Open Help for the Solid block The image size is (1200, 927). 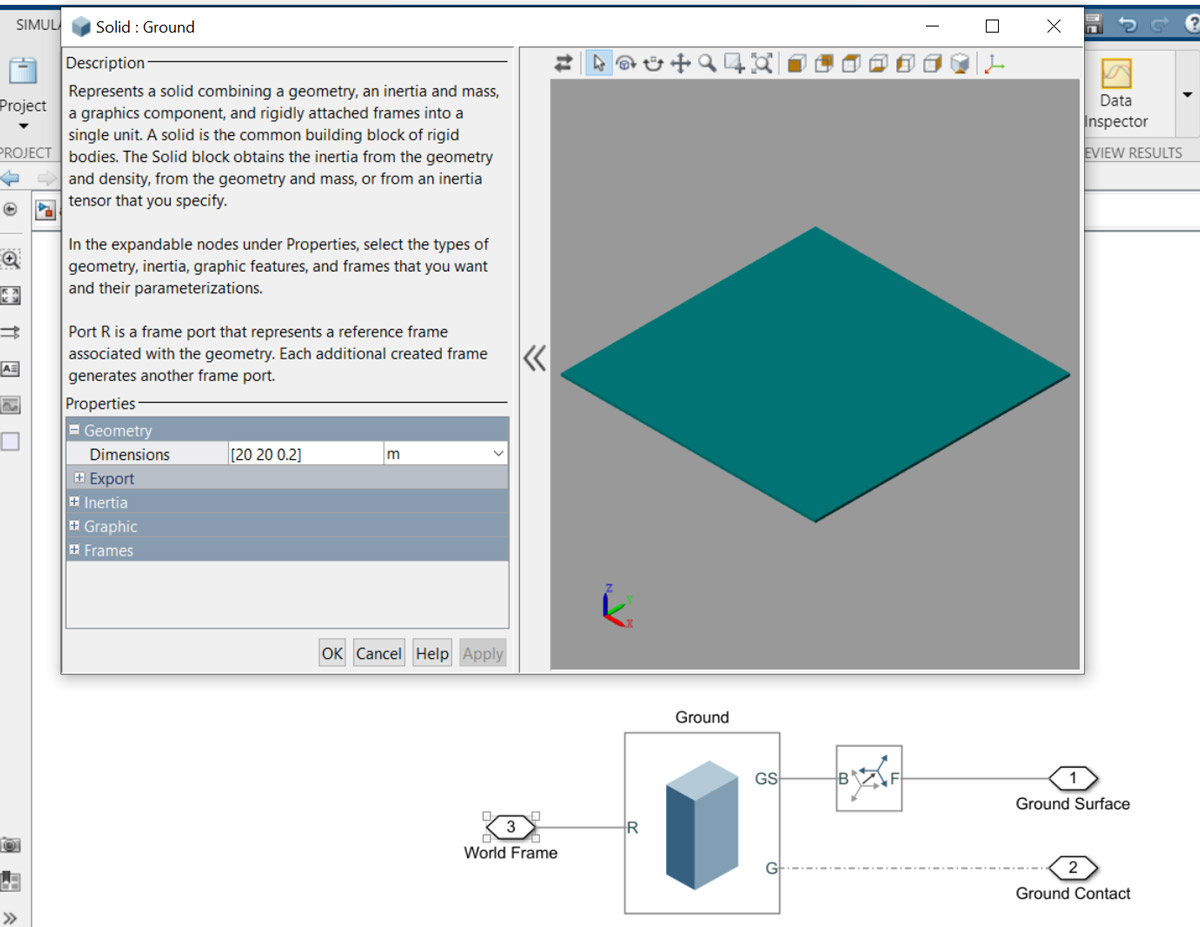[x=432, y=653]
